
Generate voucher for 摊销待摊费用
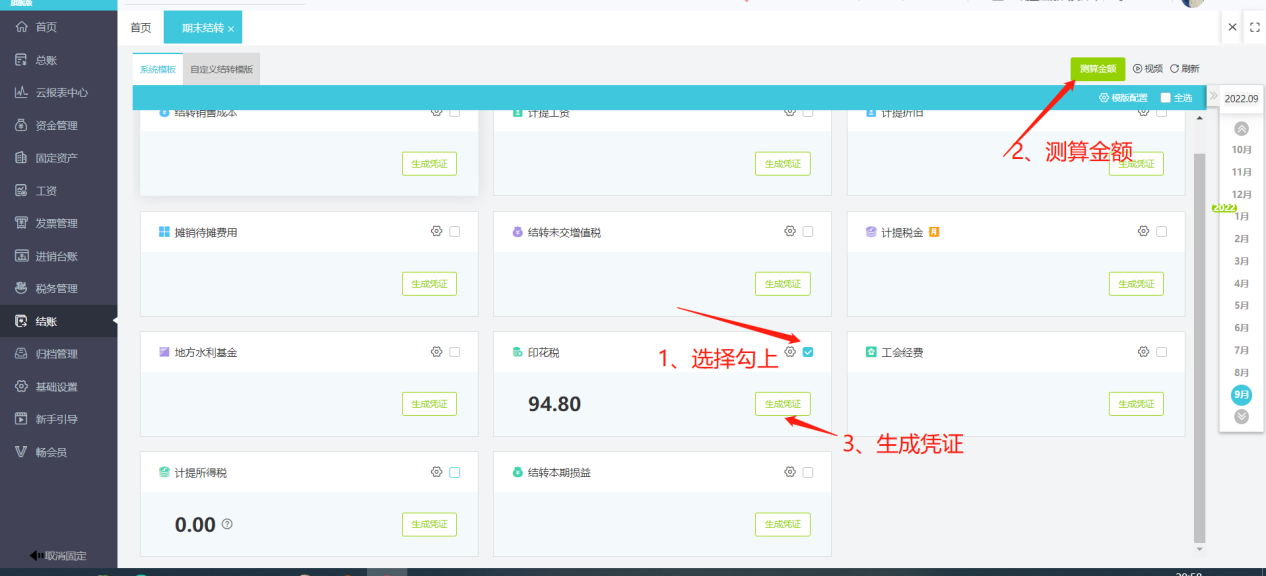coord(430,284)
